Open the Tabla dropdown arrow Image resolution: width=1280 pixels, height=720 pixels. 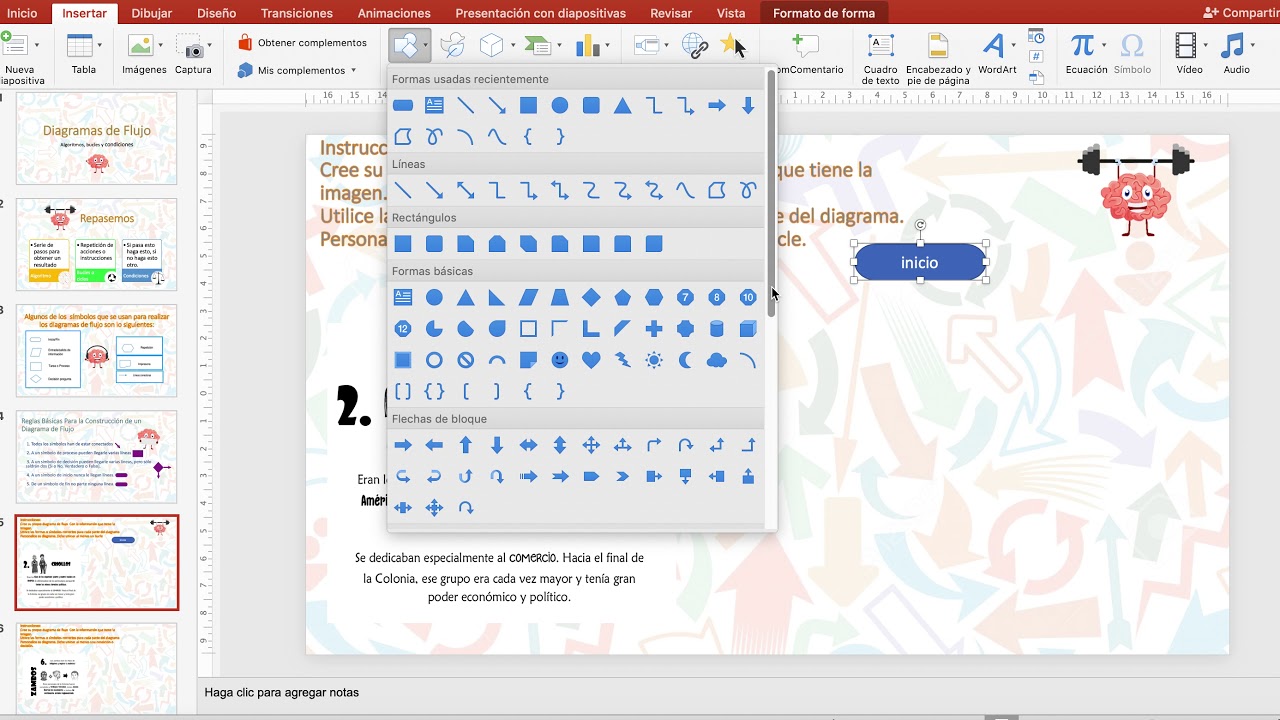coord(99,45)
